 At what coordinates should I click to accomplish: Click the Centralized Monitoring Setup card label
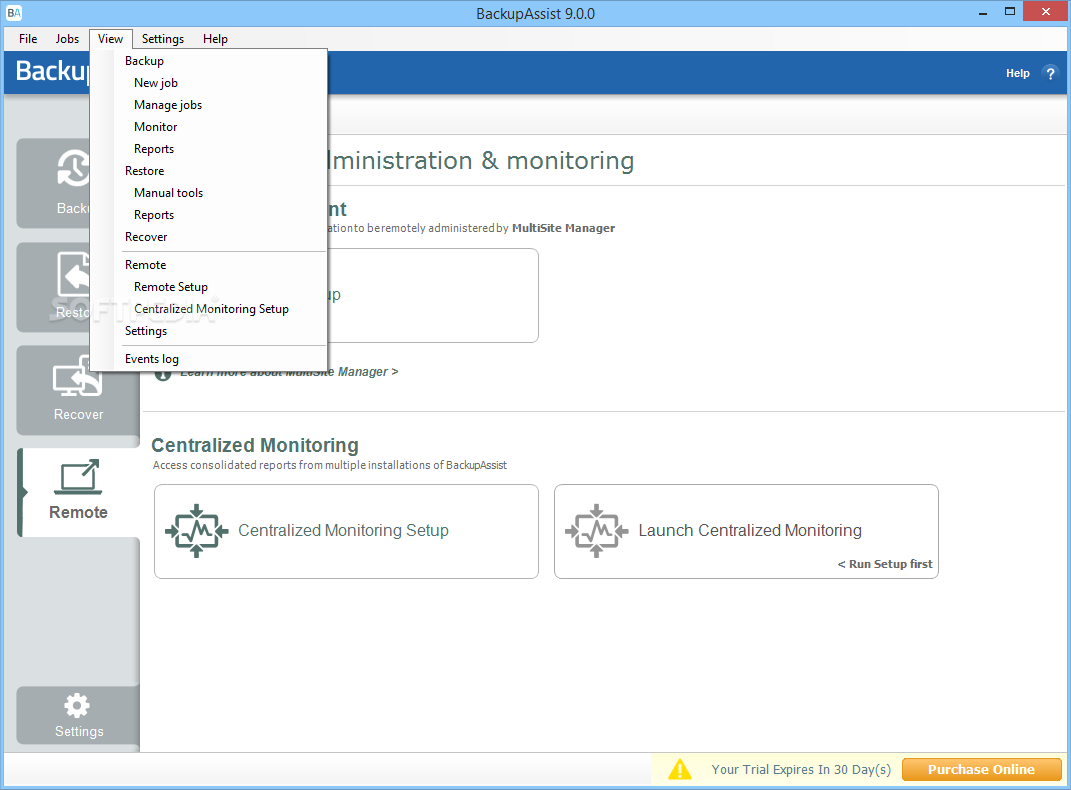pyautogui.click(x=343, y=531)
